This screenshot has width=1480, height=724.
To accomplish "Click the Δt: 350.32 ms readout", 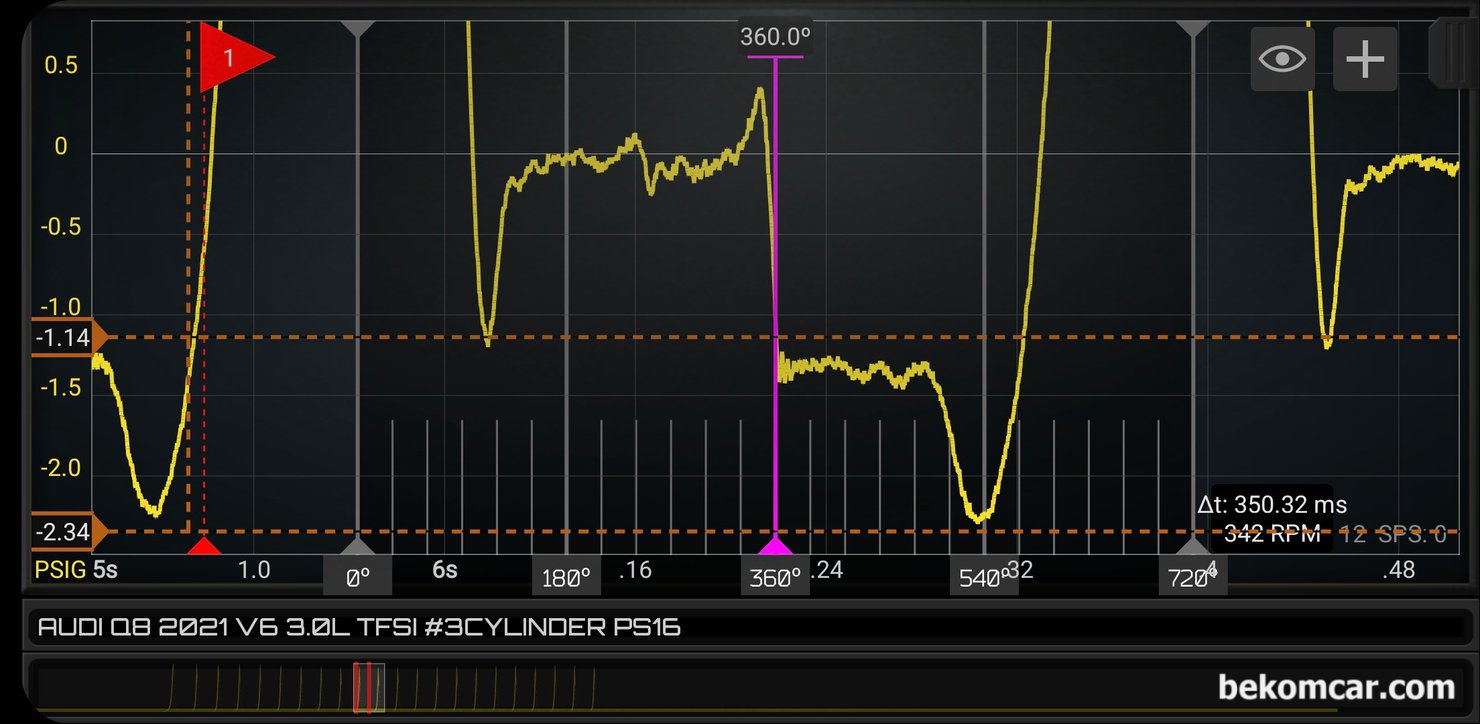I will (1272, 505).
